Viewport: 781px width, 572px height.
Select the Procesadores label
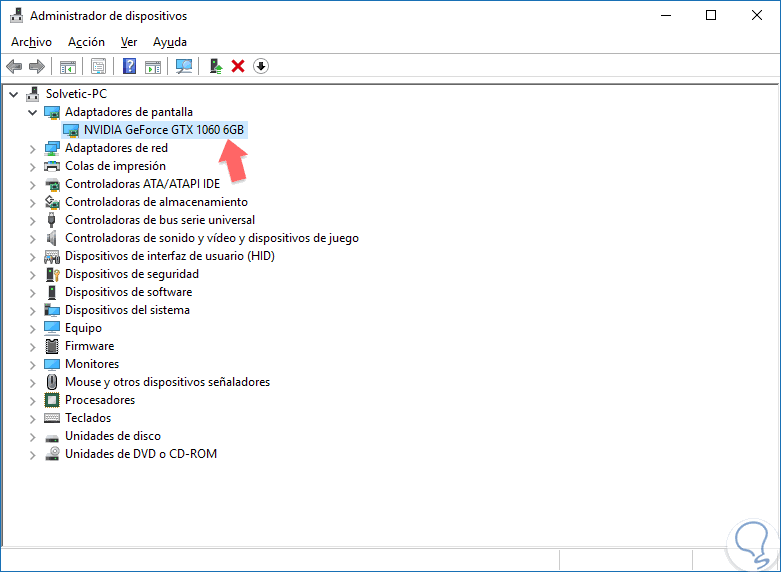click(x=100, y=400)
